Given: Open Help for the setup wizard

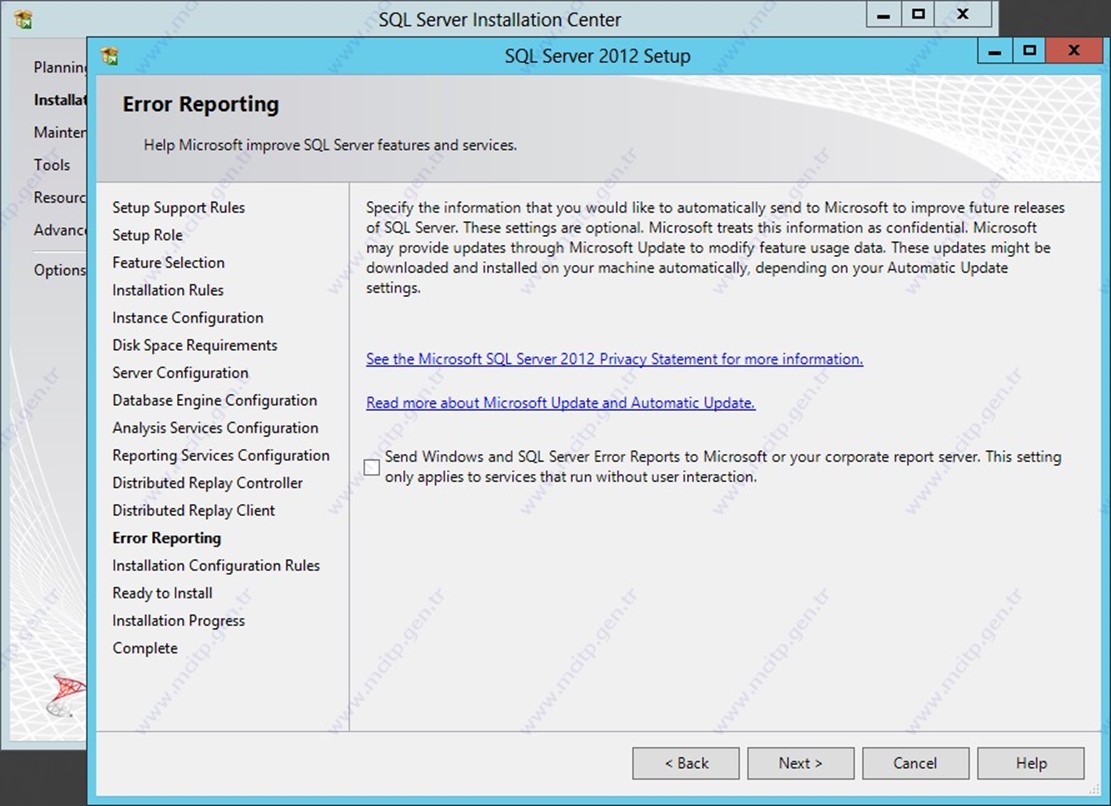Looking at the screenshot, I should (x=1031, y=763).
